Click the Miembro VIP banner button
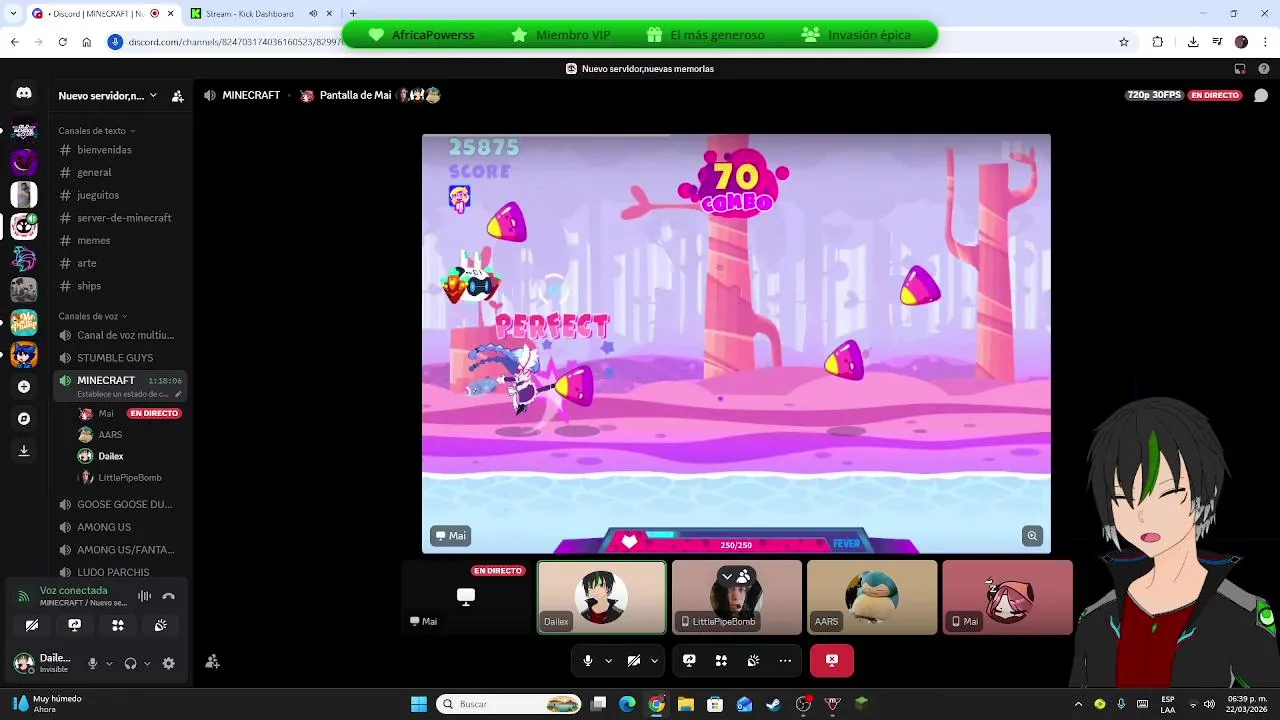1280x720 pixels. point(562,35)
